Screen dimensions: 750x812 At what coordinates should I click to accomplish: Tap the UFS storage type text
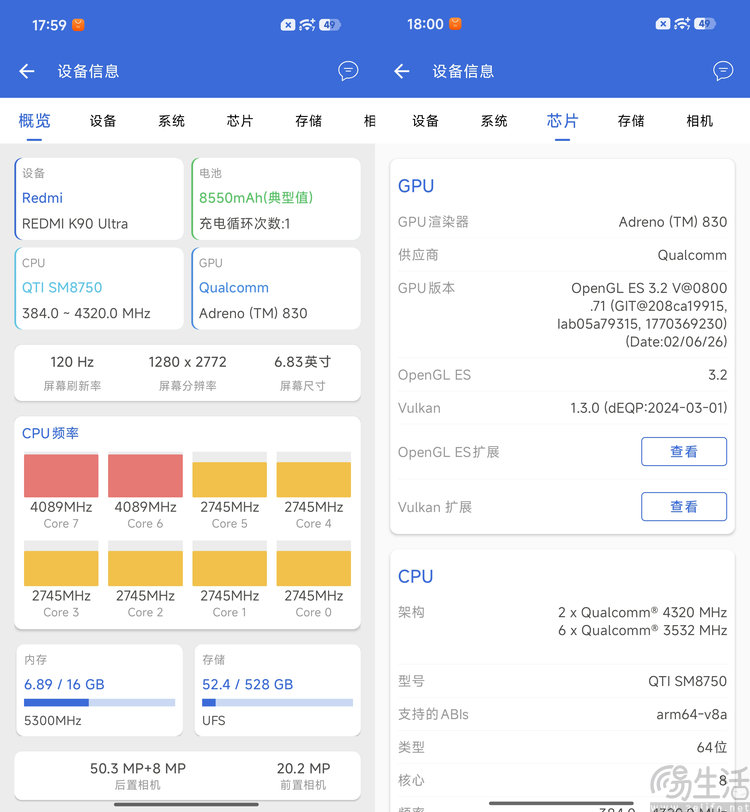click(214, 720)
